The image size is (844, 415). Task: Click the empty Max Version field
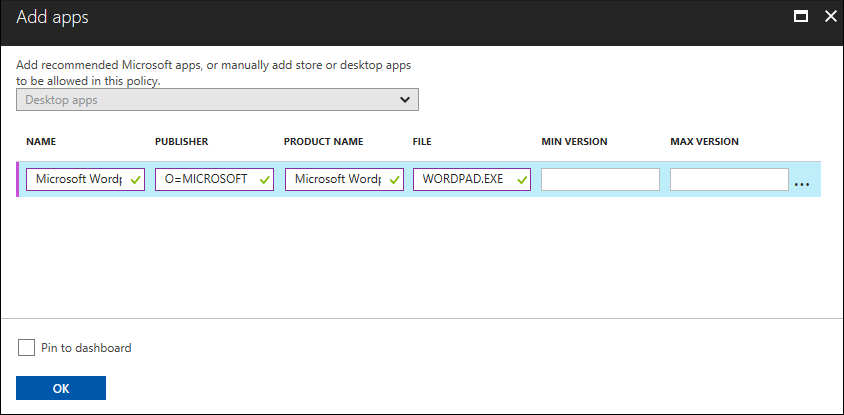coord(729,180)
